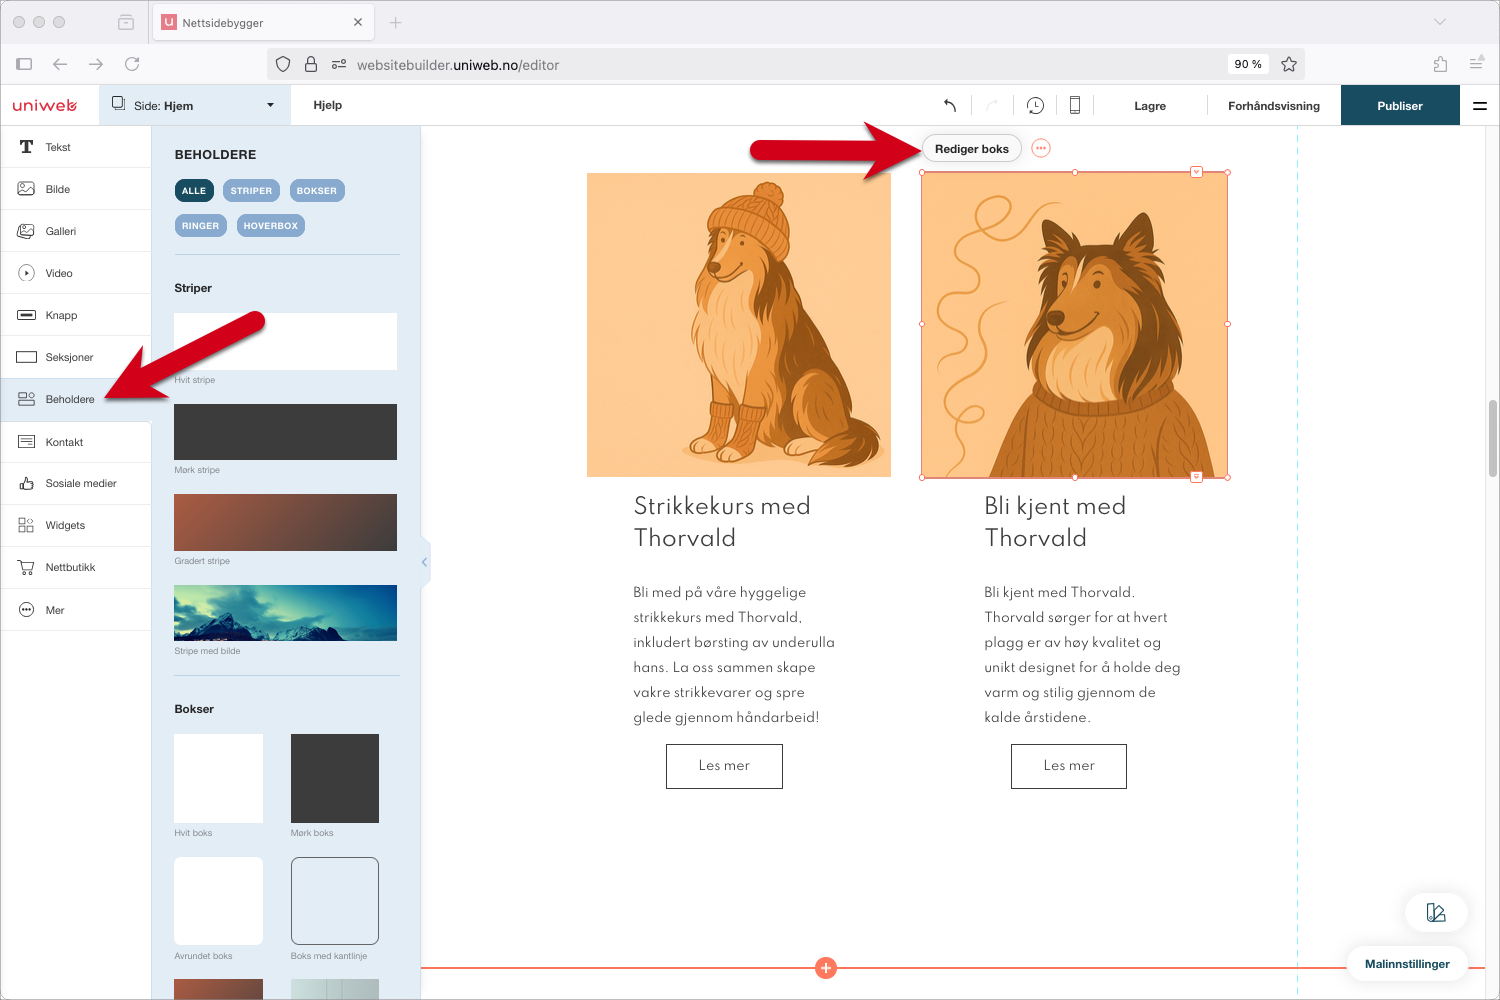Open the Widgets category
The width and height of the screenshot is (1500, 1000).
(75, 525)
